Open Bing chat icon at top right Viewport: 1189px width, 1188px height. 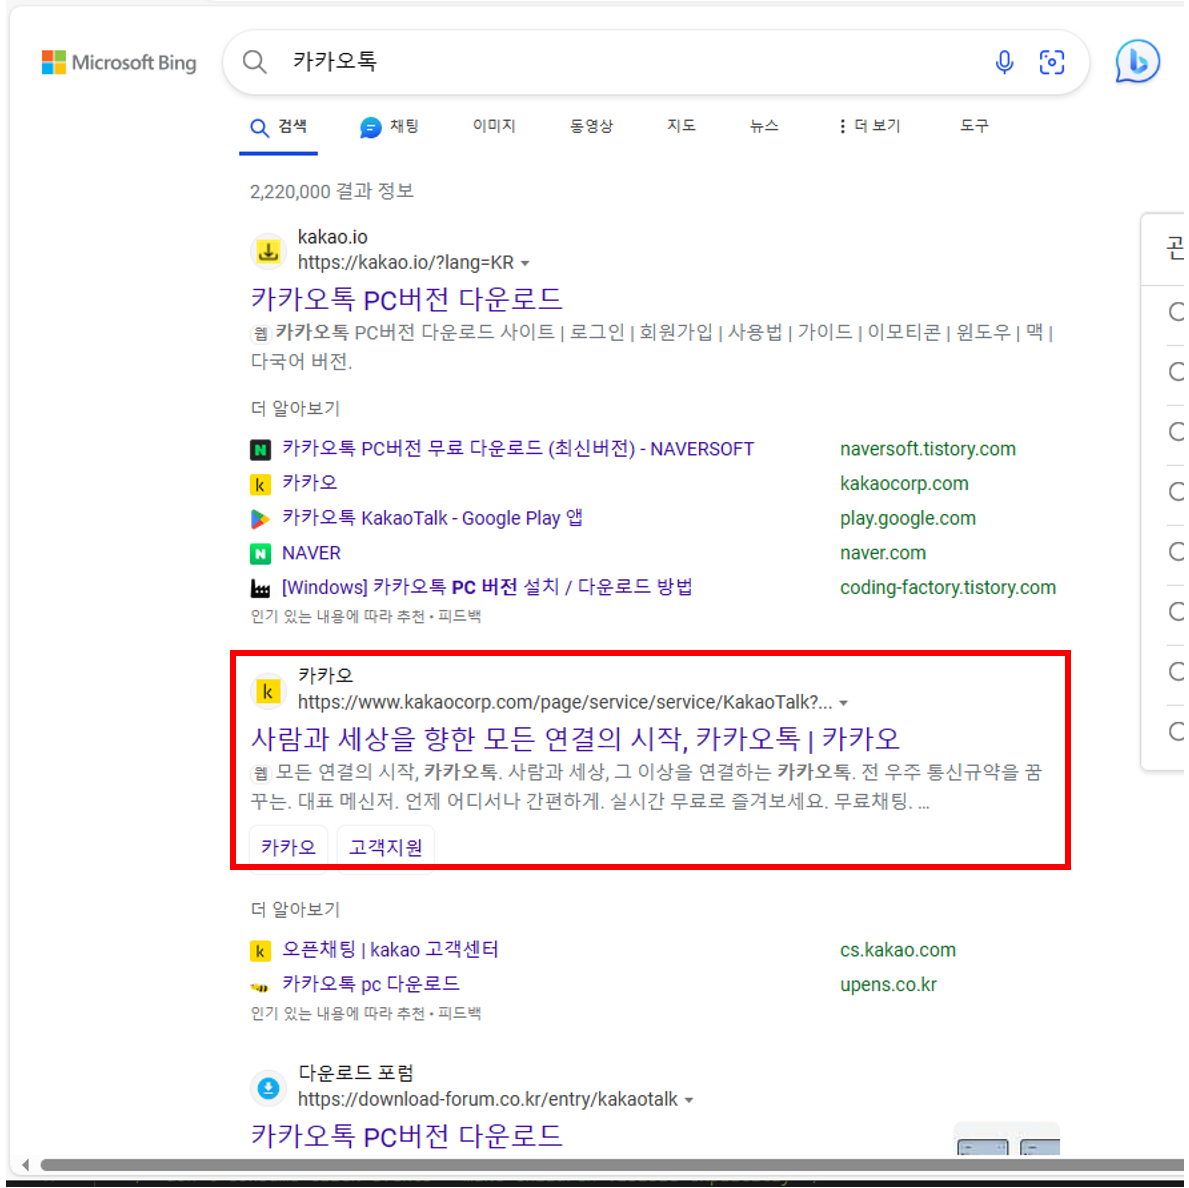(x=1137, y=61)
